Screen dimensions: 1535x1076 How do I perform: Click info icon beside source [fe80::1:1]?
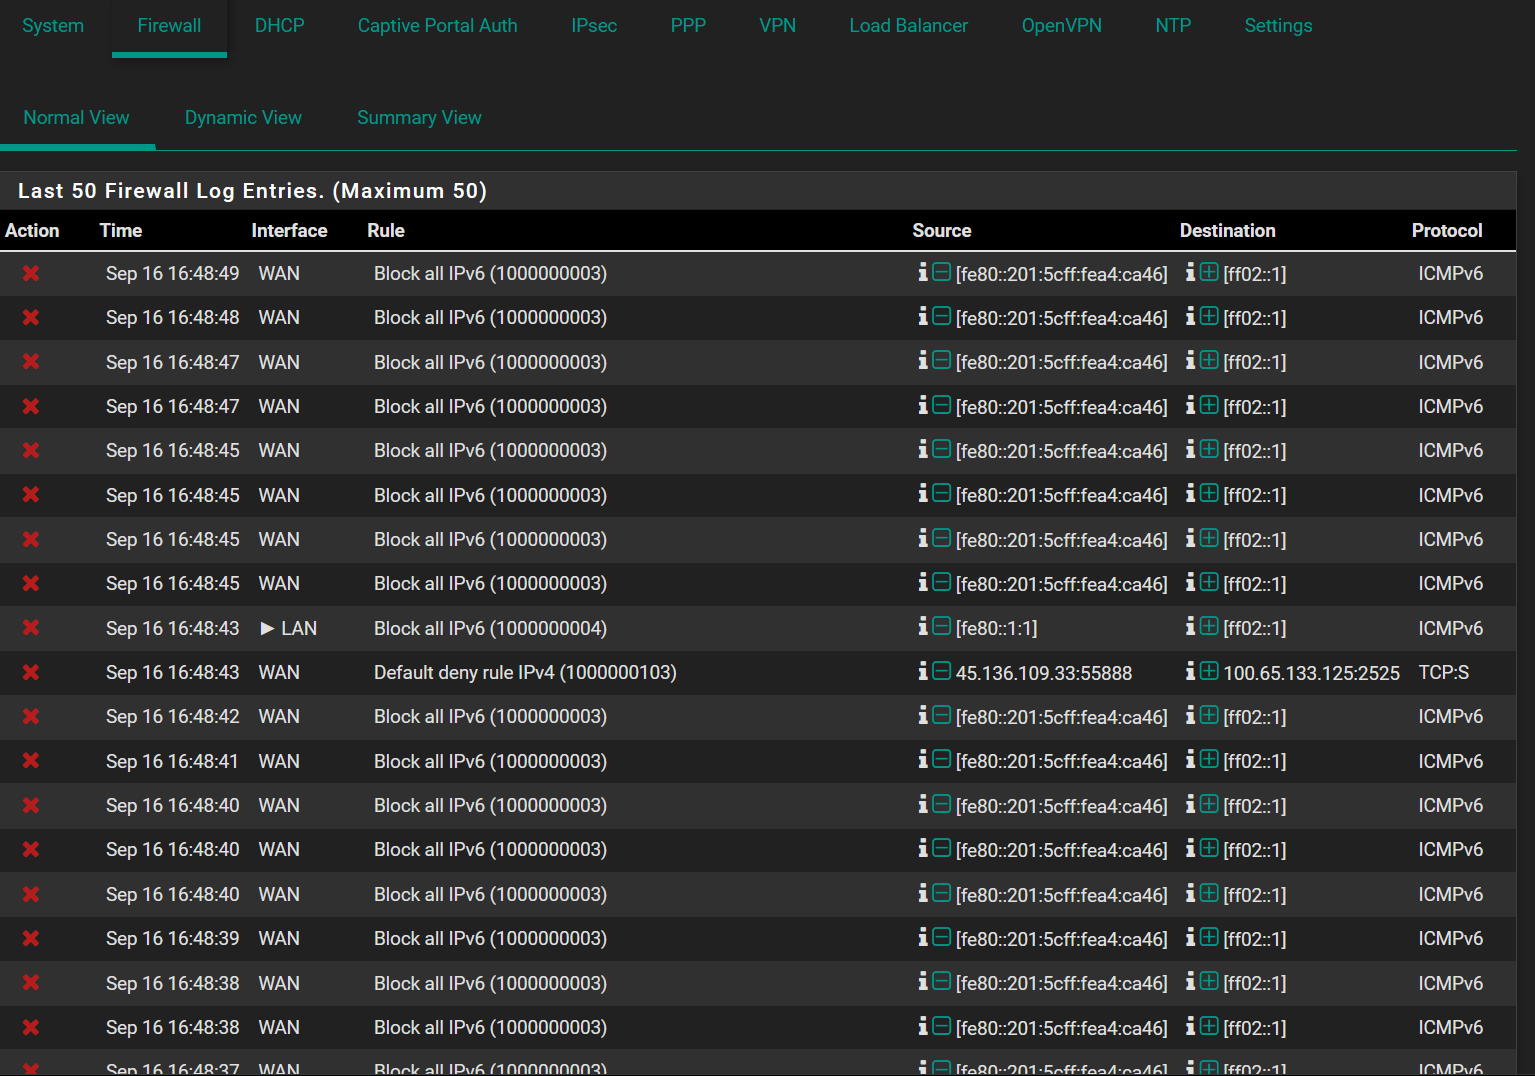(x=923, y=626)
